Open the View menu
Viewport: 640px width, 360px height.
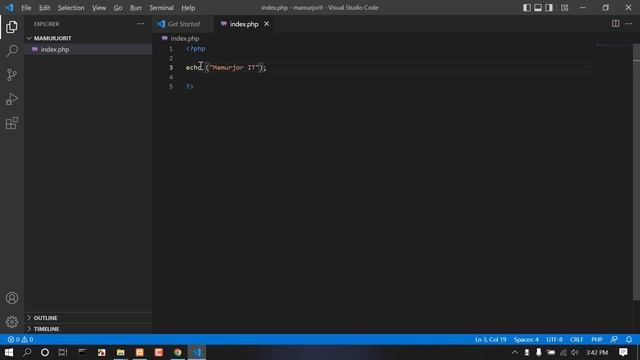(x=99, y=8)
